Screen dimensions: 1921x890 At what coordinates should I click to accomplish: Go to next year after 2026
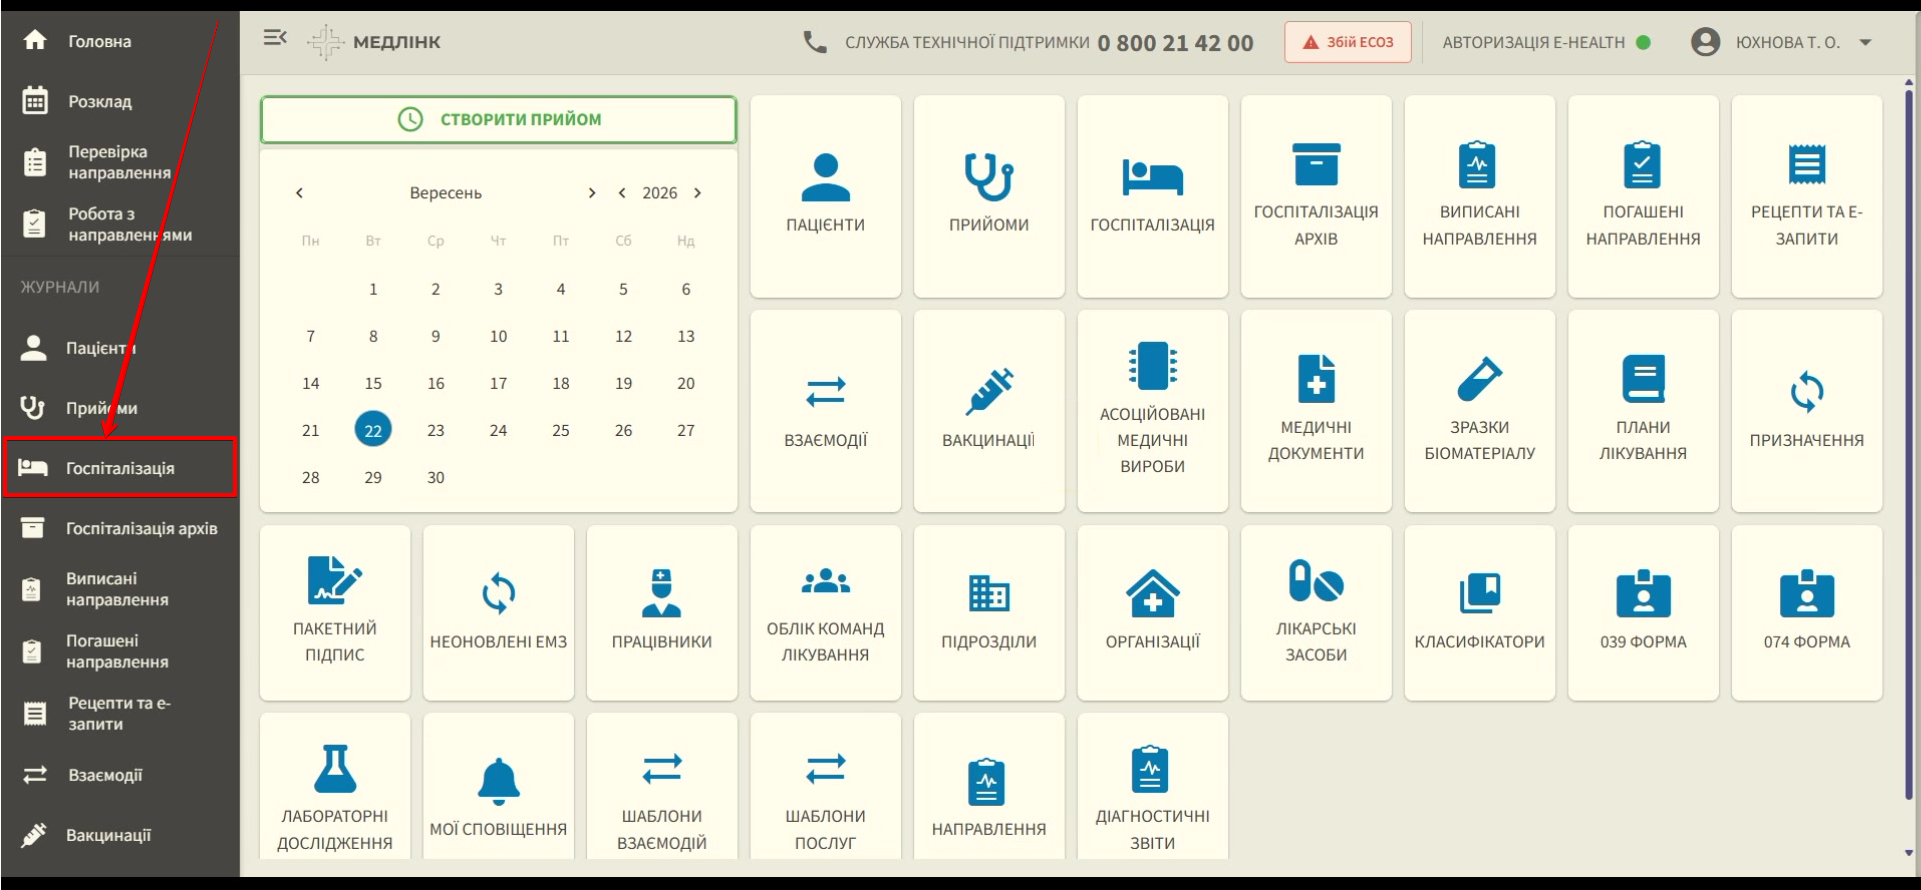tap(698, 193)
